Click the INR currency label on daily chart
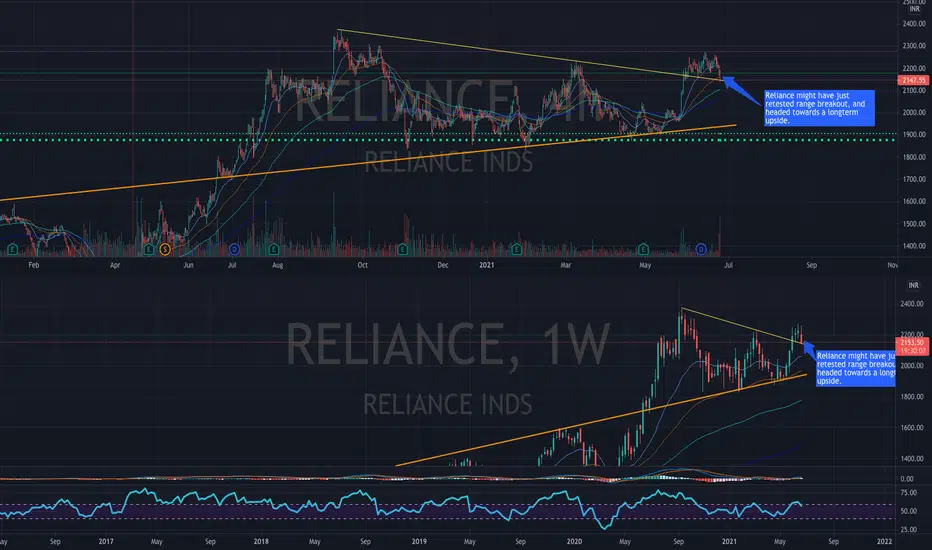 [914, 9]
